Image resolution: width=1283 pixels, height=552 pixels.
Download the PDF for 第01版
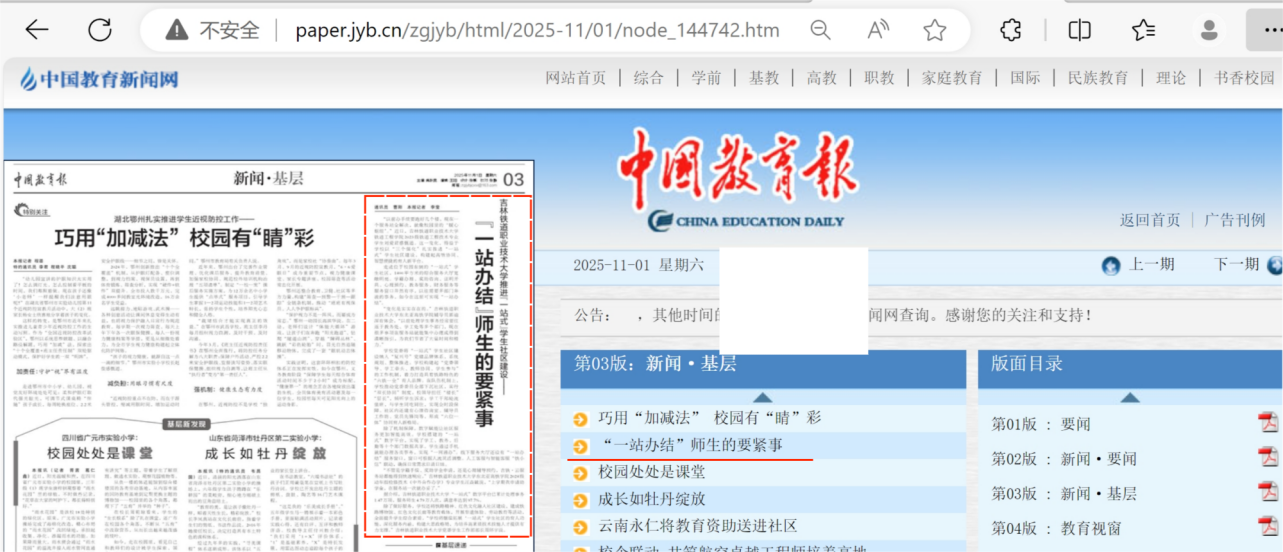1268,422
